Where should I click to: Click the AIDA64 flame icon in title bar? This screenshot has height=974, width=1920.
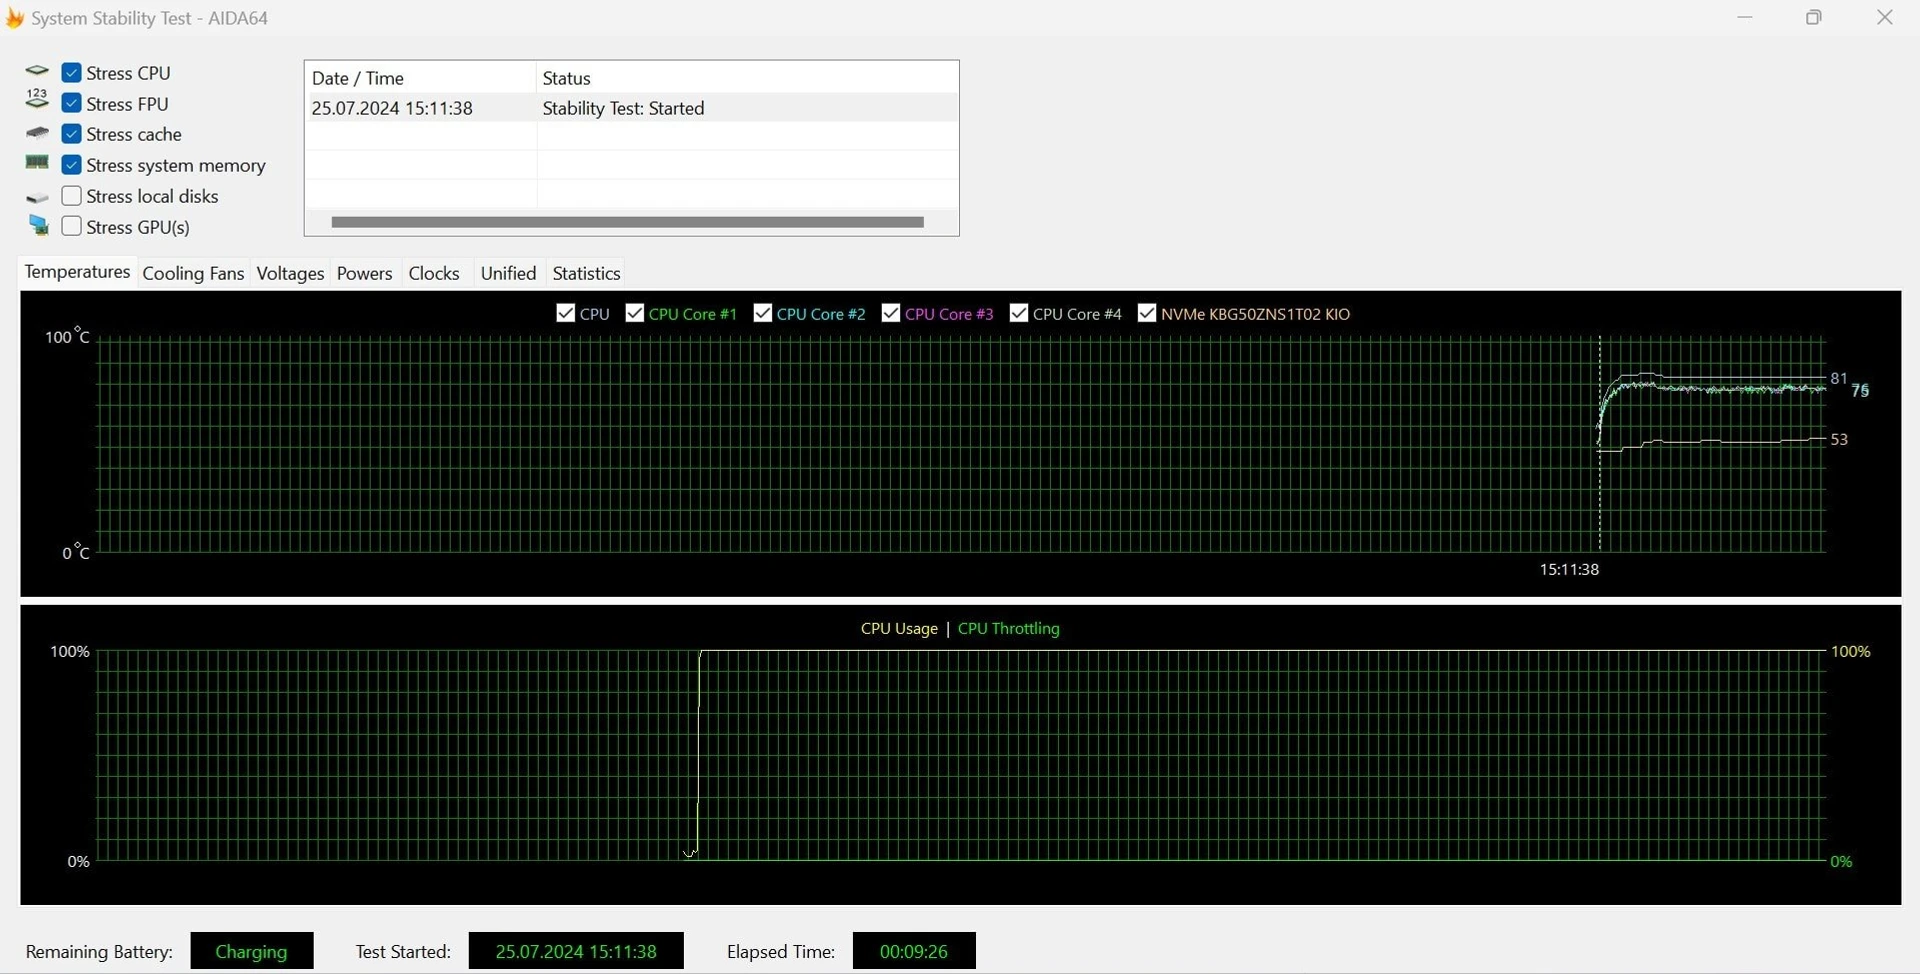click(x=14, y=18)
